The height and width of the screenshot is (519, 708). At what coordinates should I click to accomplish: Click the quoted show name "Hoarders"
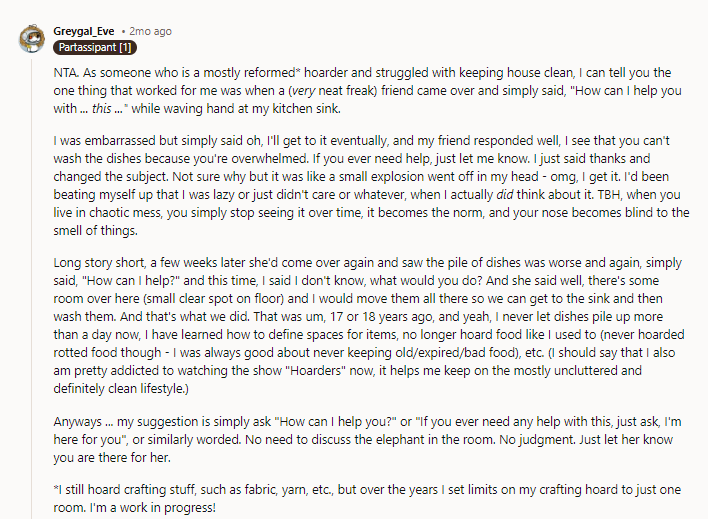[x=316, y=371]
